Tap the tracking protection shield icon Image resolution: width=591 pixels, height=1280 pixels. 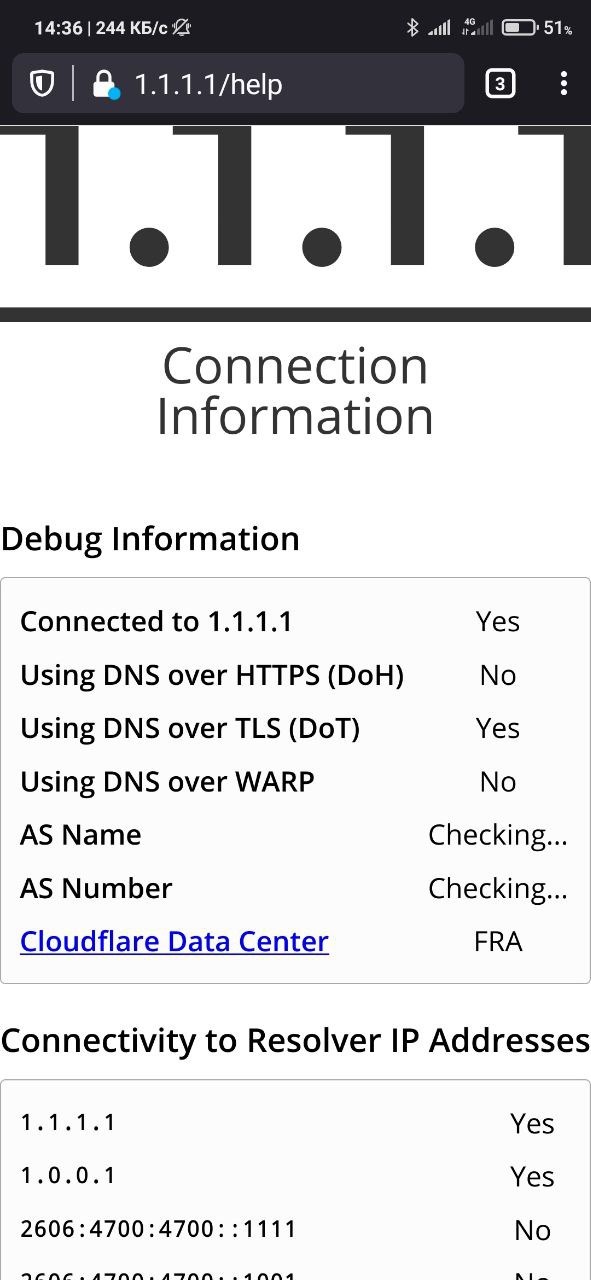pyautogui.click(x=42, y=84)
